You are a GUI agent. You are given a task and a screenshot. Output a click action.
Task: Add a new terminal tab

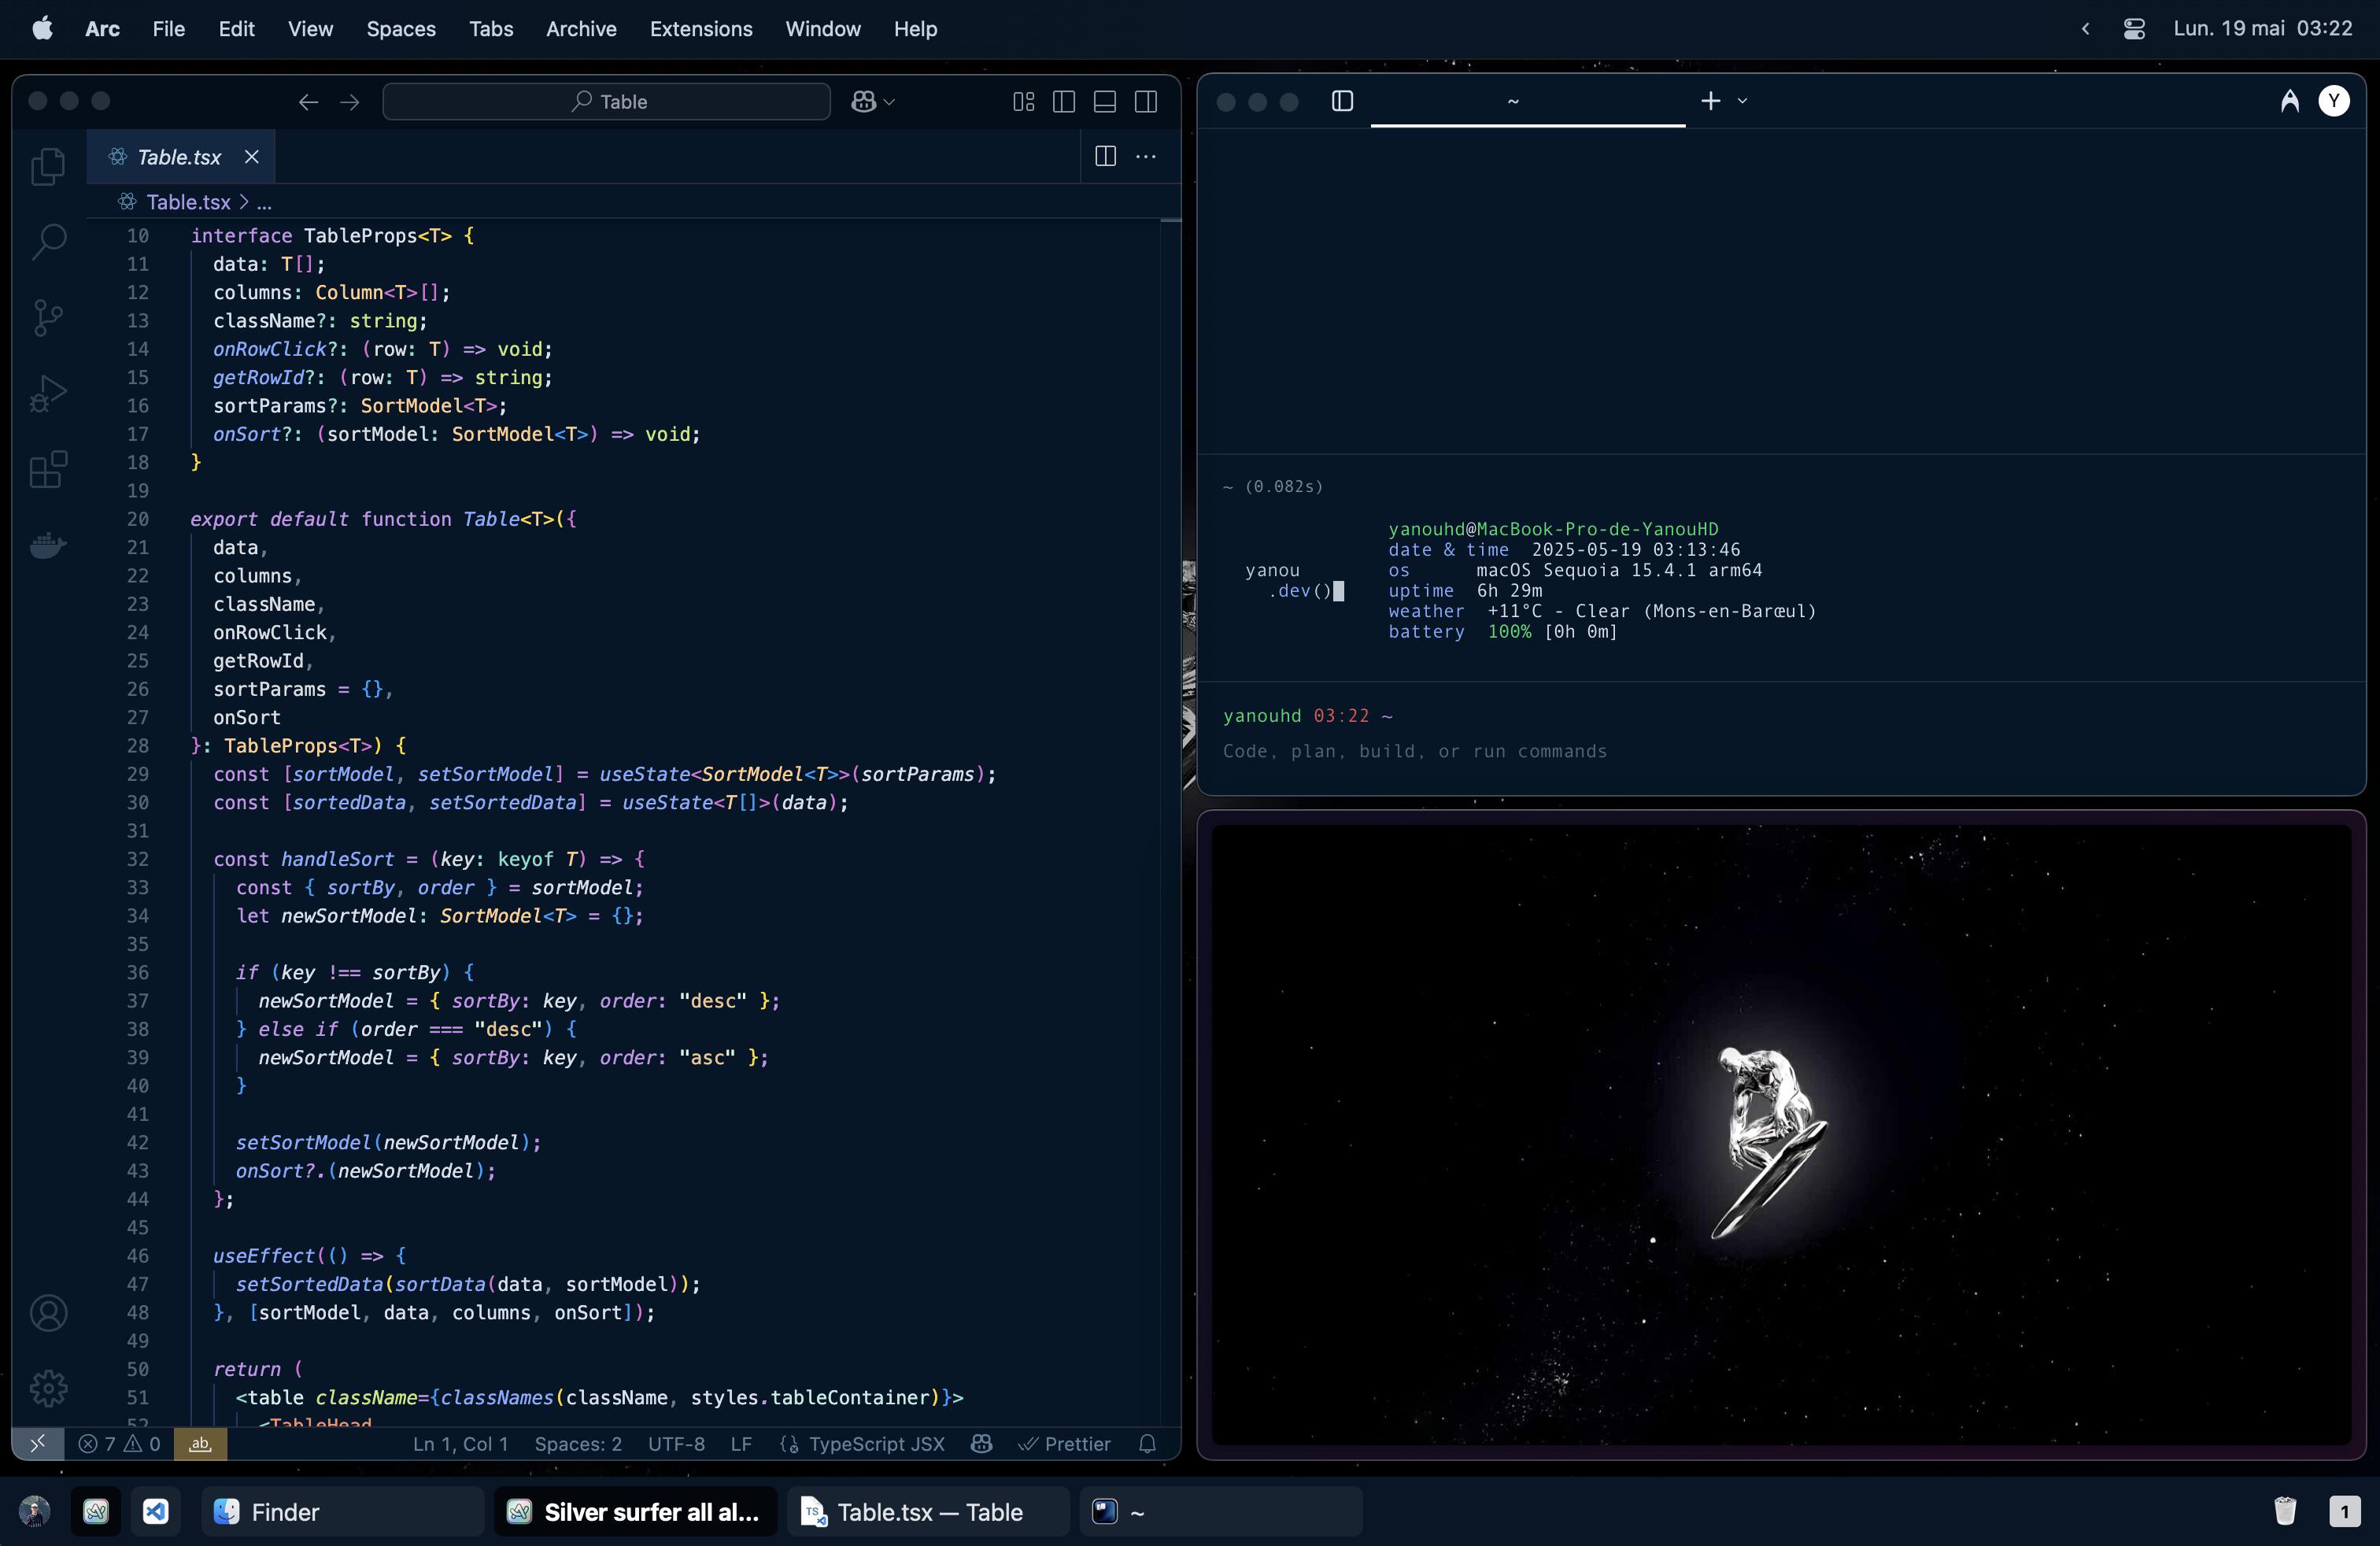click(1711, 101)
